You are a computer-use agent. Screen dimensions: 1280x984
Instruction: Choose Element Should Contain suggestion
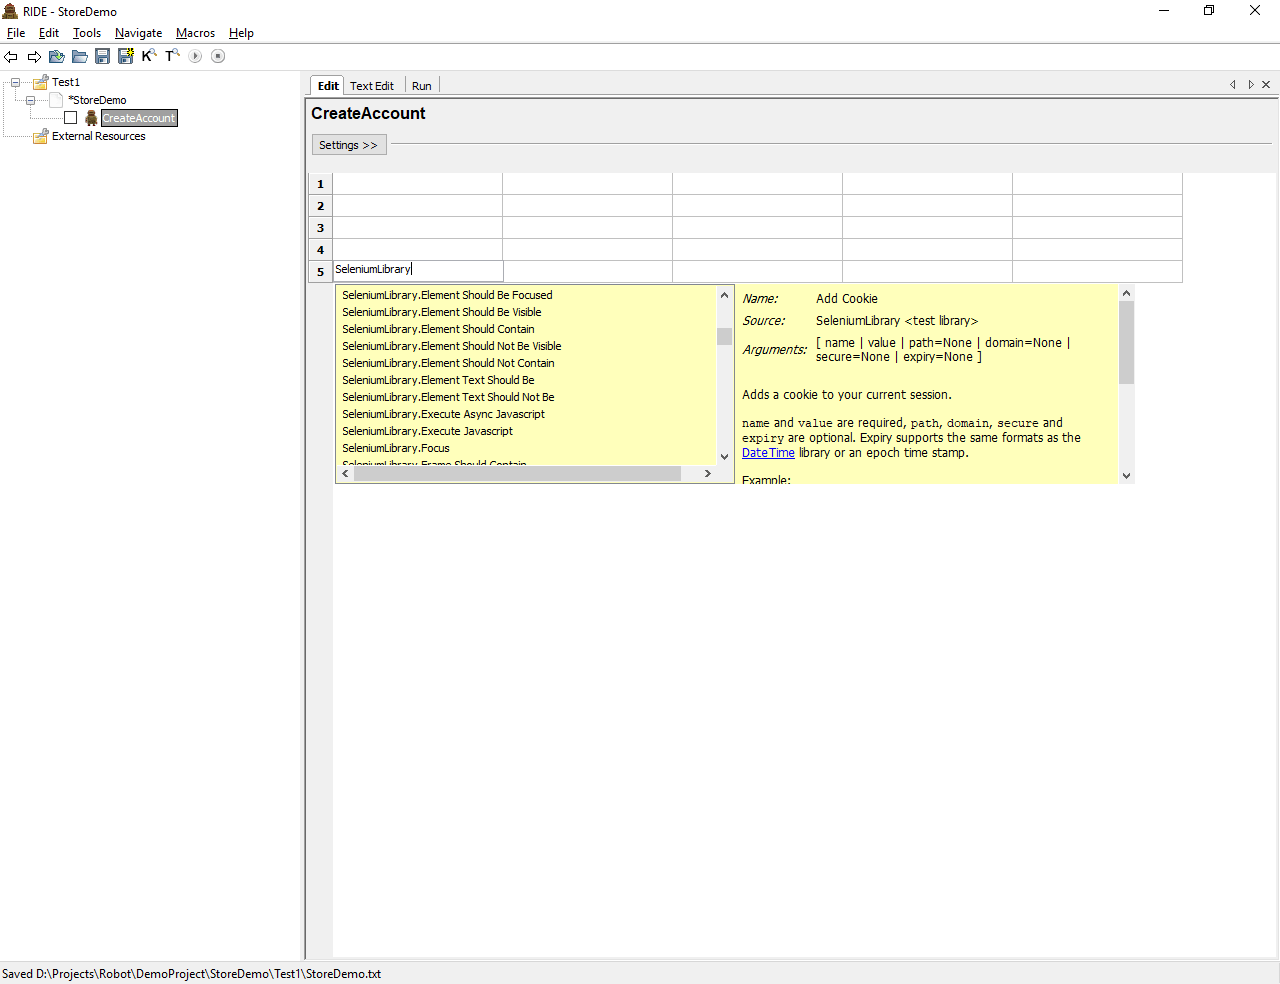coord(438,329)
